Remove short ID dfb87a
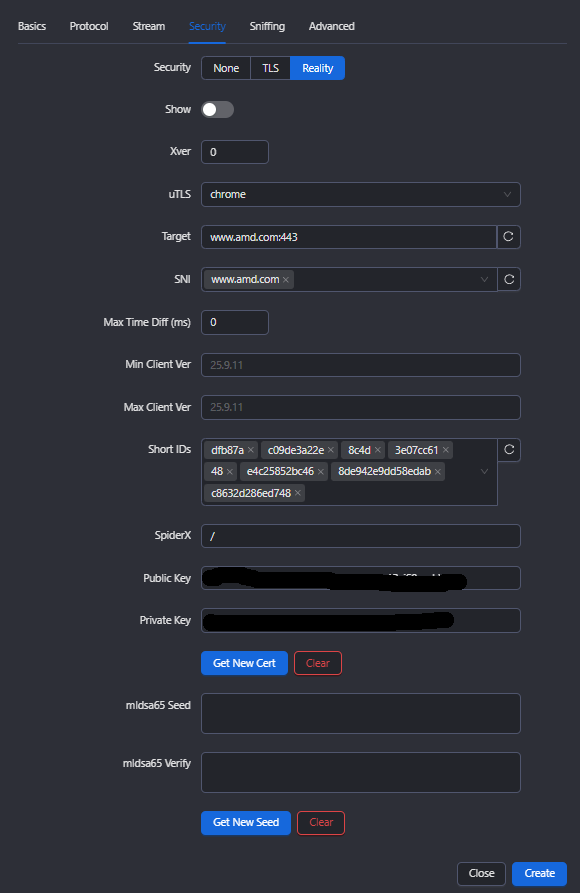Screen dimensions: 580x893 (251, 450)
